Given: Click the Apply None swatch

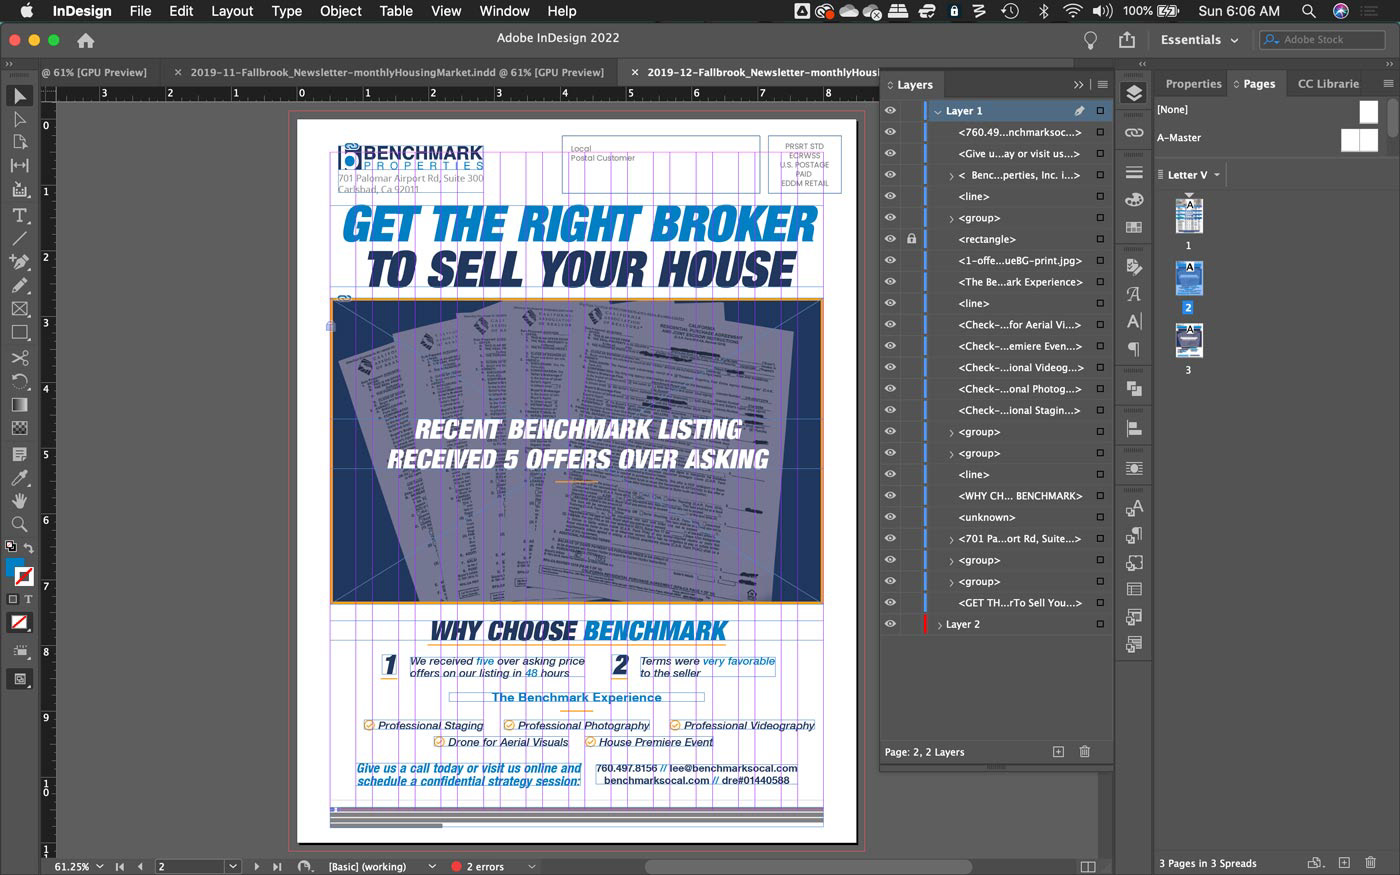Looking at the screenshot, I should coord(19,622).
